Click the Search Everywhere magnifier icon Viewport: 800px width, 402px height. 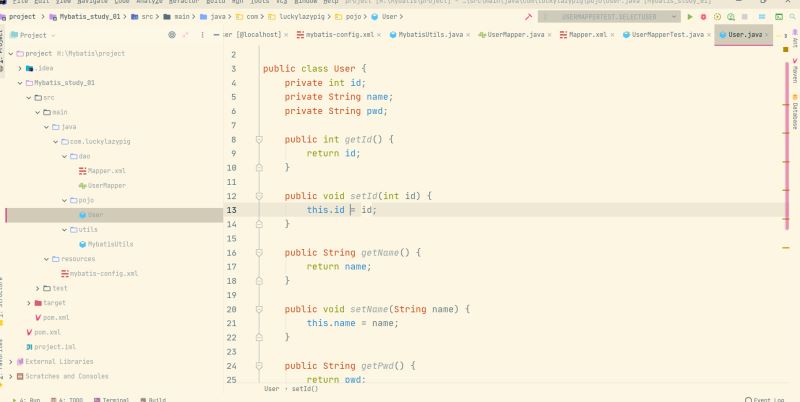pos(794,17)
